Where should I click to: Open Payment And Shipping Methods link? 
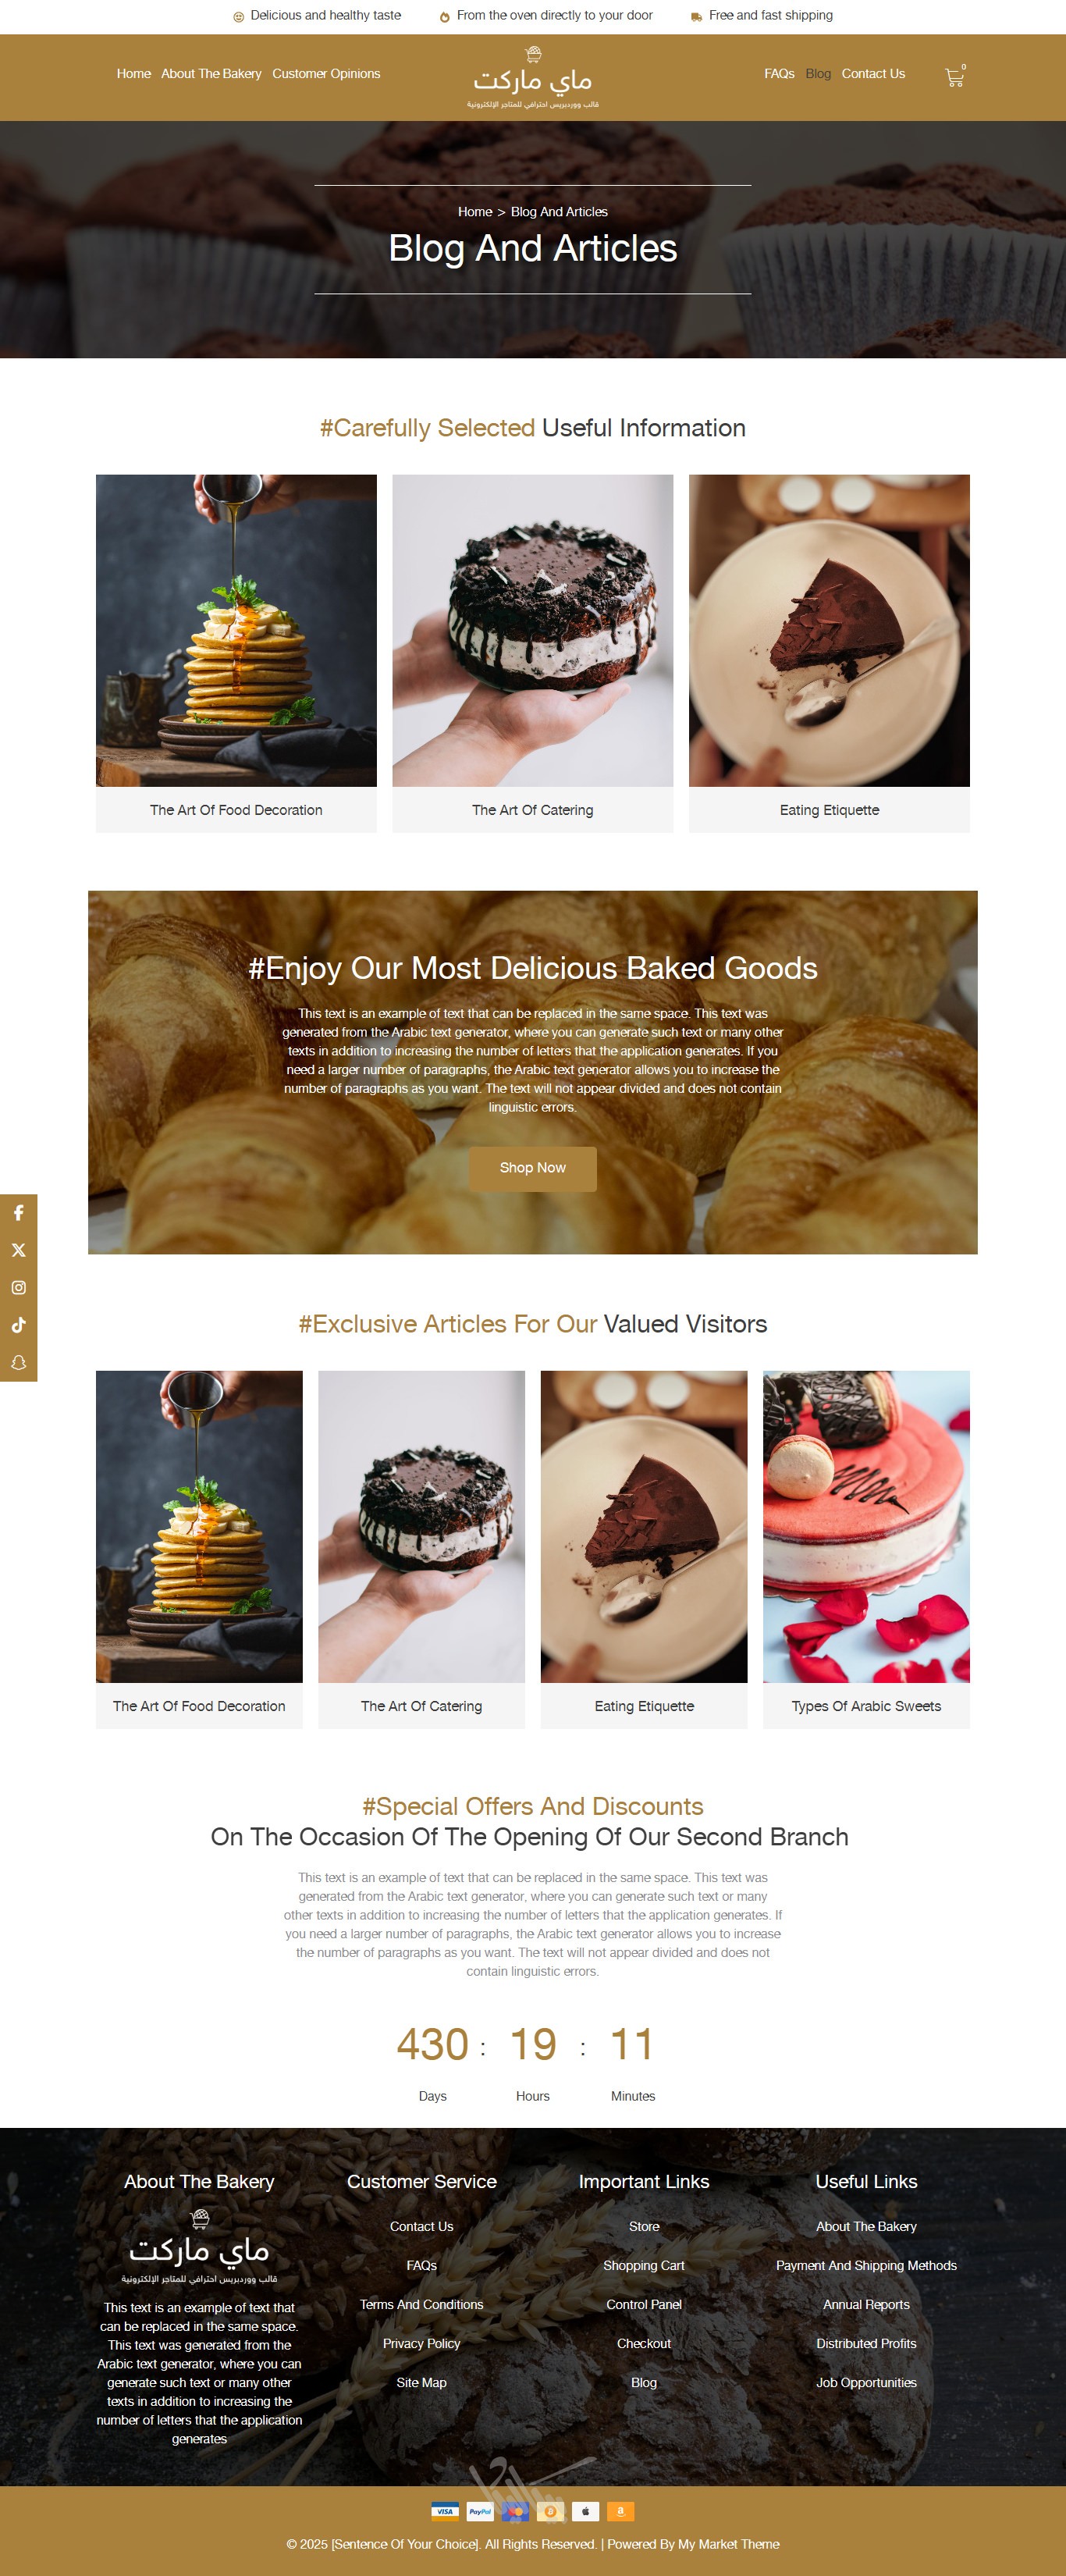pos(866,2265)
